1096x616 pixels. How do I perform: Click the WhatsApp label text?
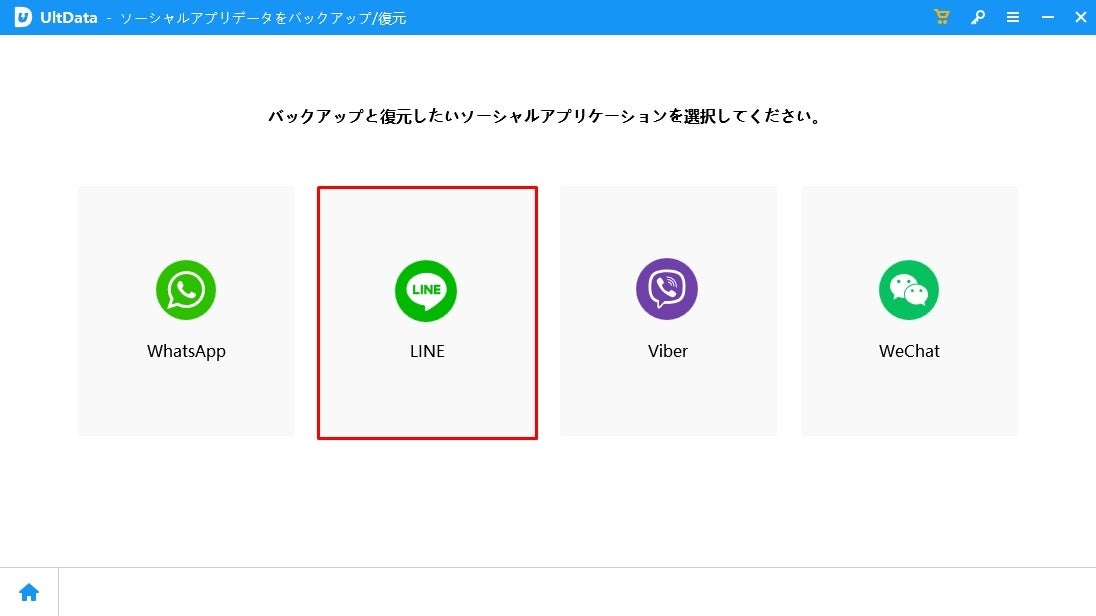[x=186, y=352]
